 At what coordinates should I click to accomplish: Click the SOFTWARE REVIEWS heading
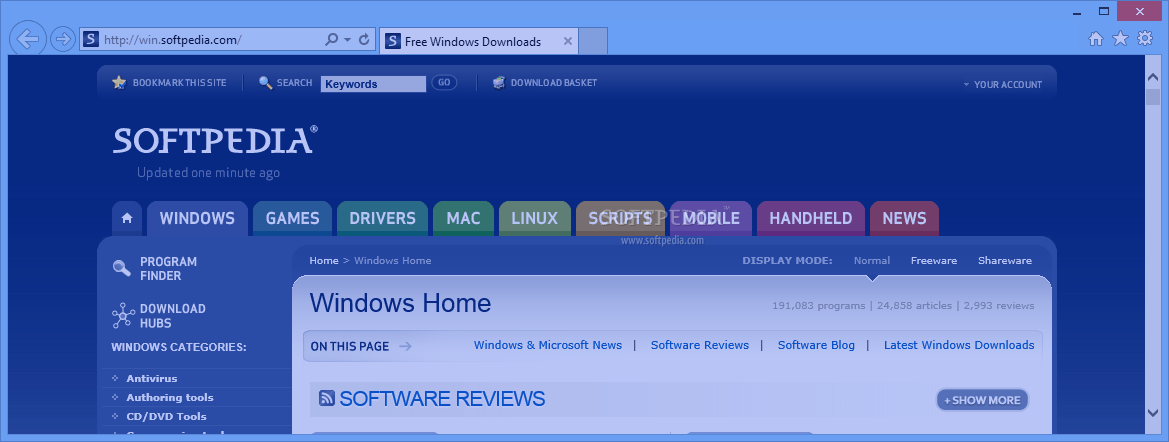(x=442, y=399)
